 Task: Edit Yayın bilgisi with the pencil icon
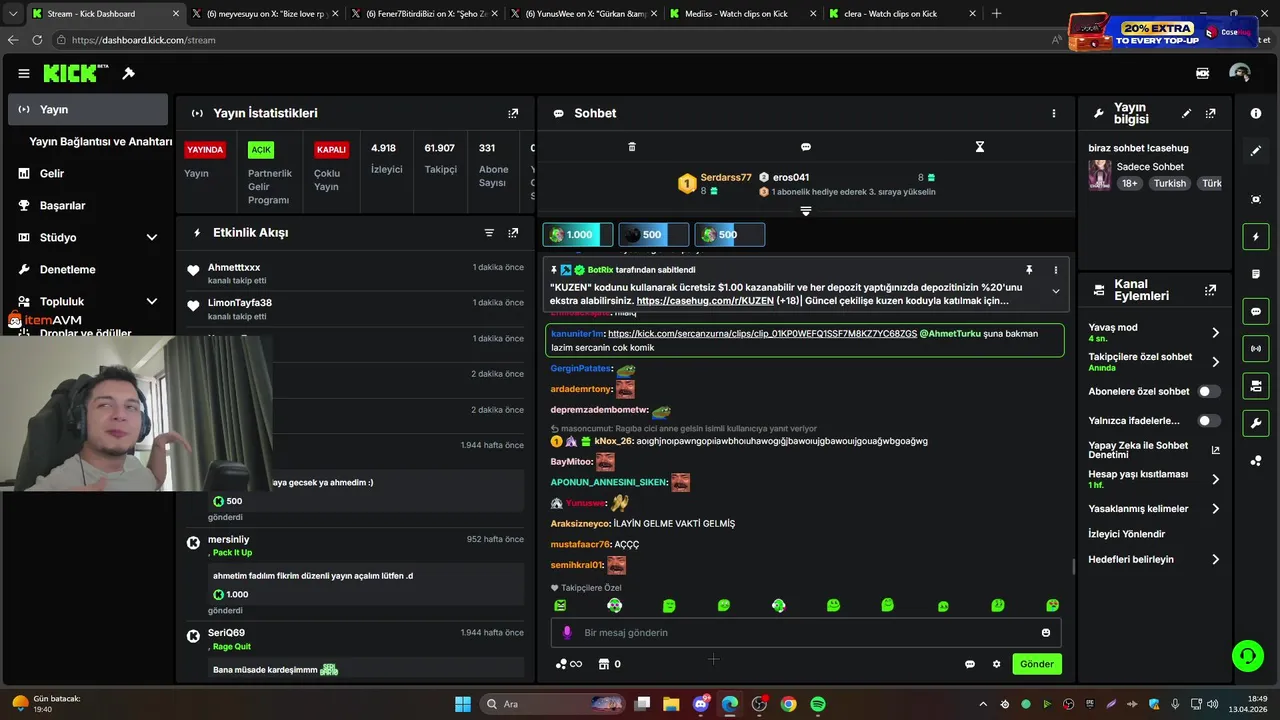(x=1187, y=114)
